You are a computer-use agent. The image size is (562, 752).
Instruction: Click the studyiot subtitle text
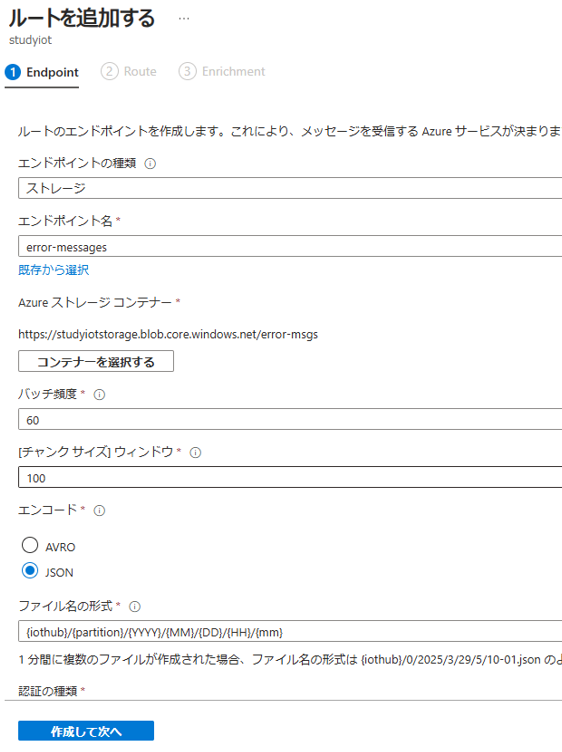[x=30, y=40]
